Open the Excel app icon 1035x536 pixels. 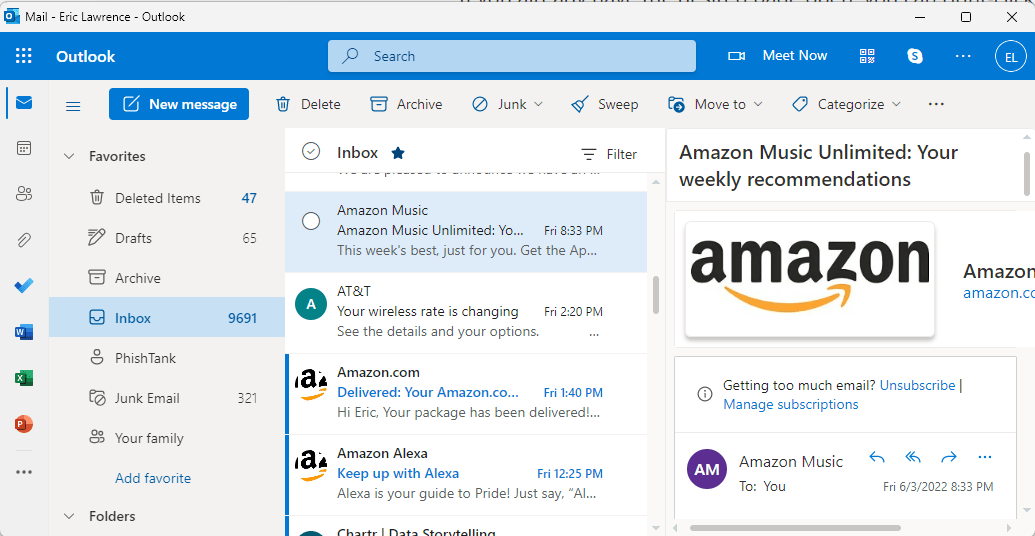tap(24, 378)
